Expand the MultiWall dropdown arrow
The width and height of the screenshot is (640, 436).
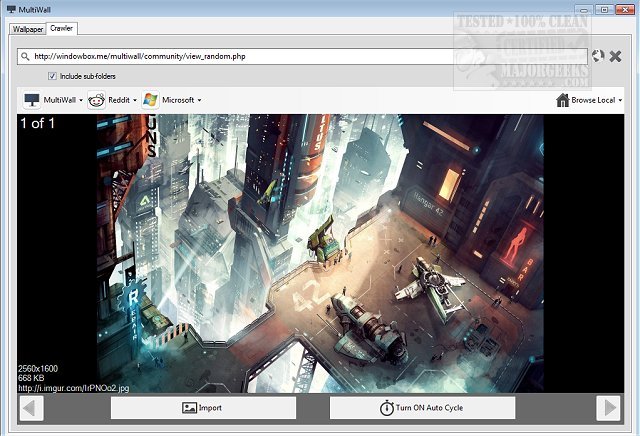point(81,100)
